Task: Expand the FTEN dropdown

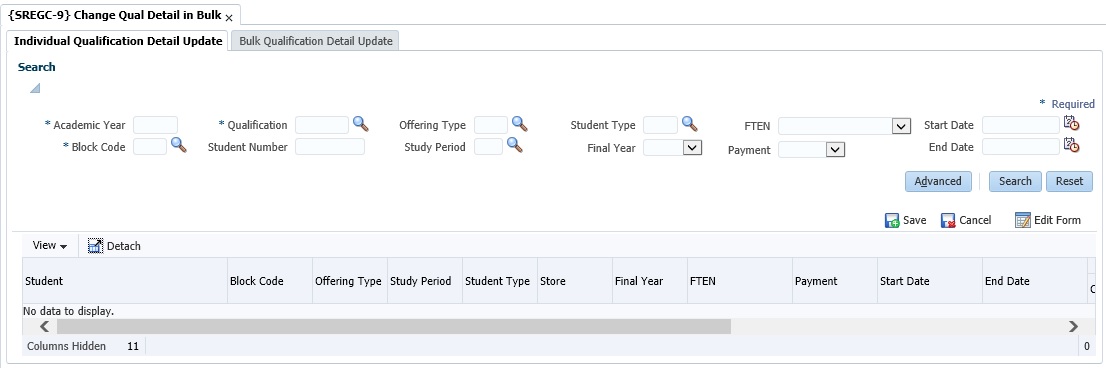Action: point(901,126)
